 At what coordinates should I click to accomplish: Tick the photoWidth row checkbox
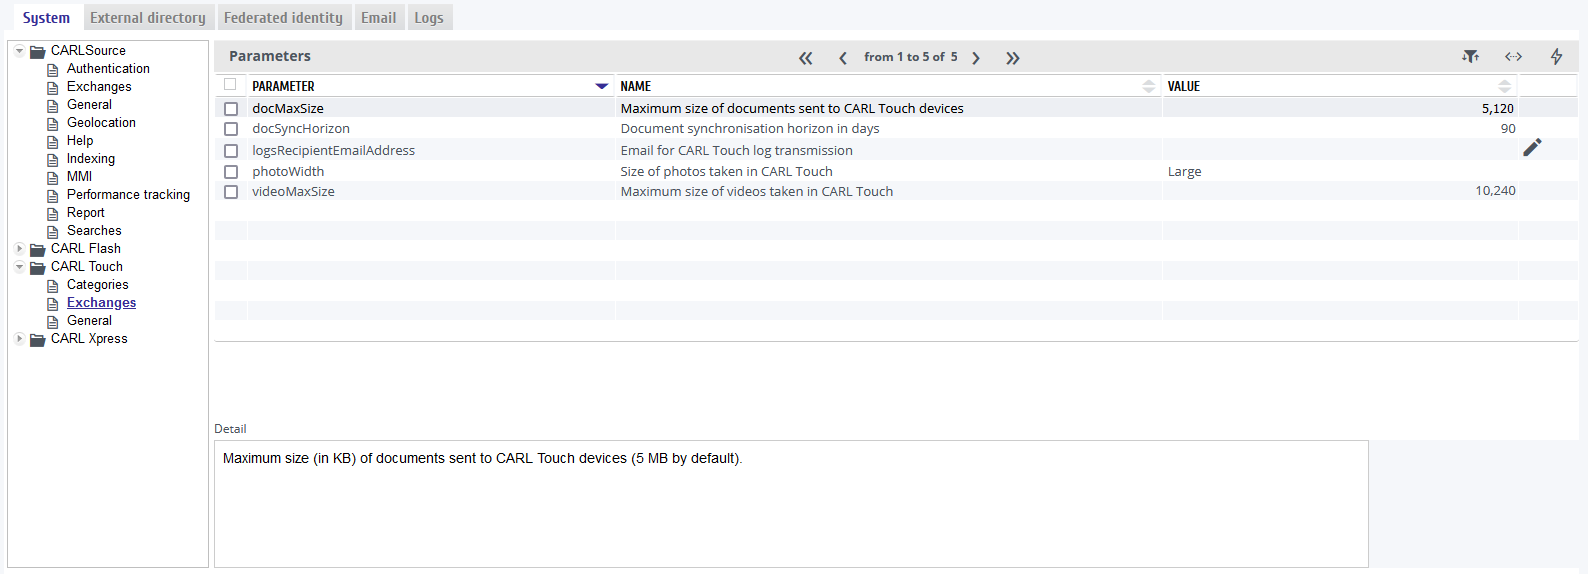231,172
